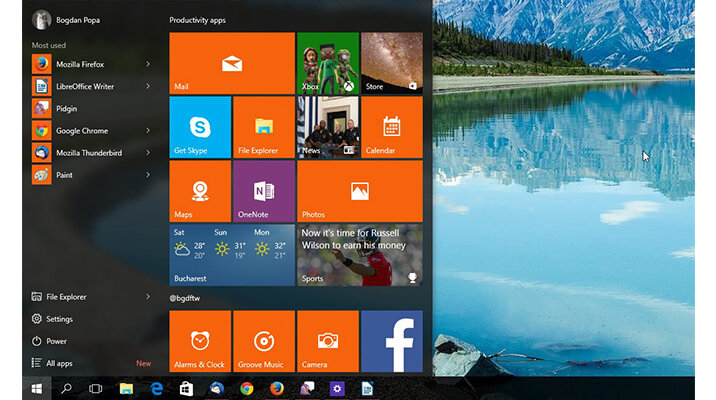Open taskbar search magnifier
Image resolution: width=716 pixels, height=400 pixels.
66,389
